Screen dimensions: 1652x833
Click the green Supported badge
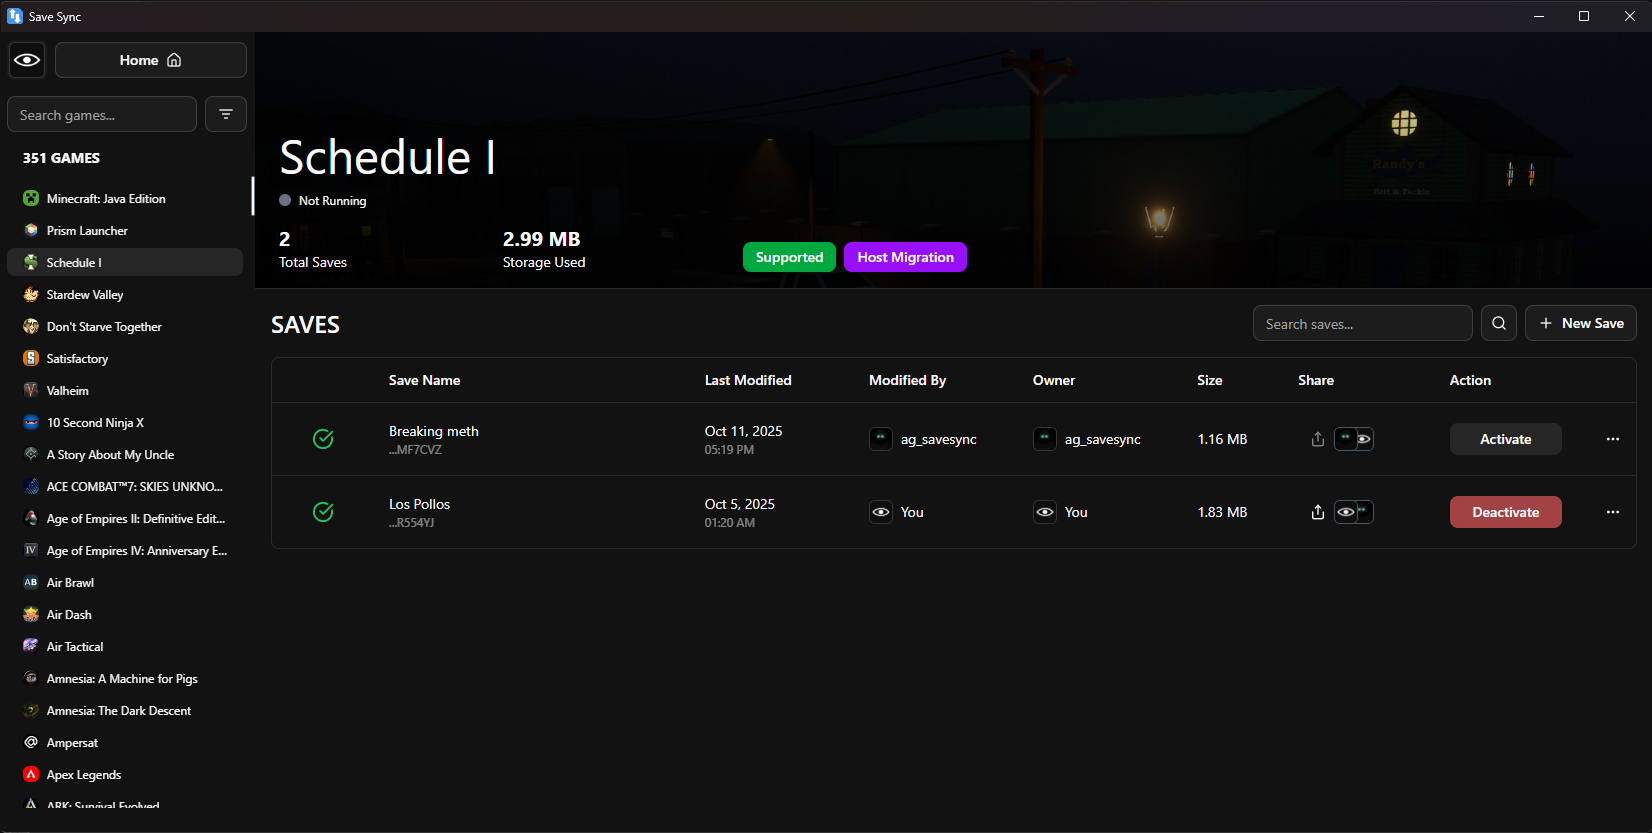pyautogui.click(x=789, y=257)
